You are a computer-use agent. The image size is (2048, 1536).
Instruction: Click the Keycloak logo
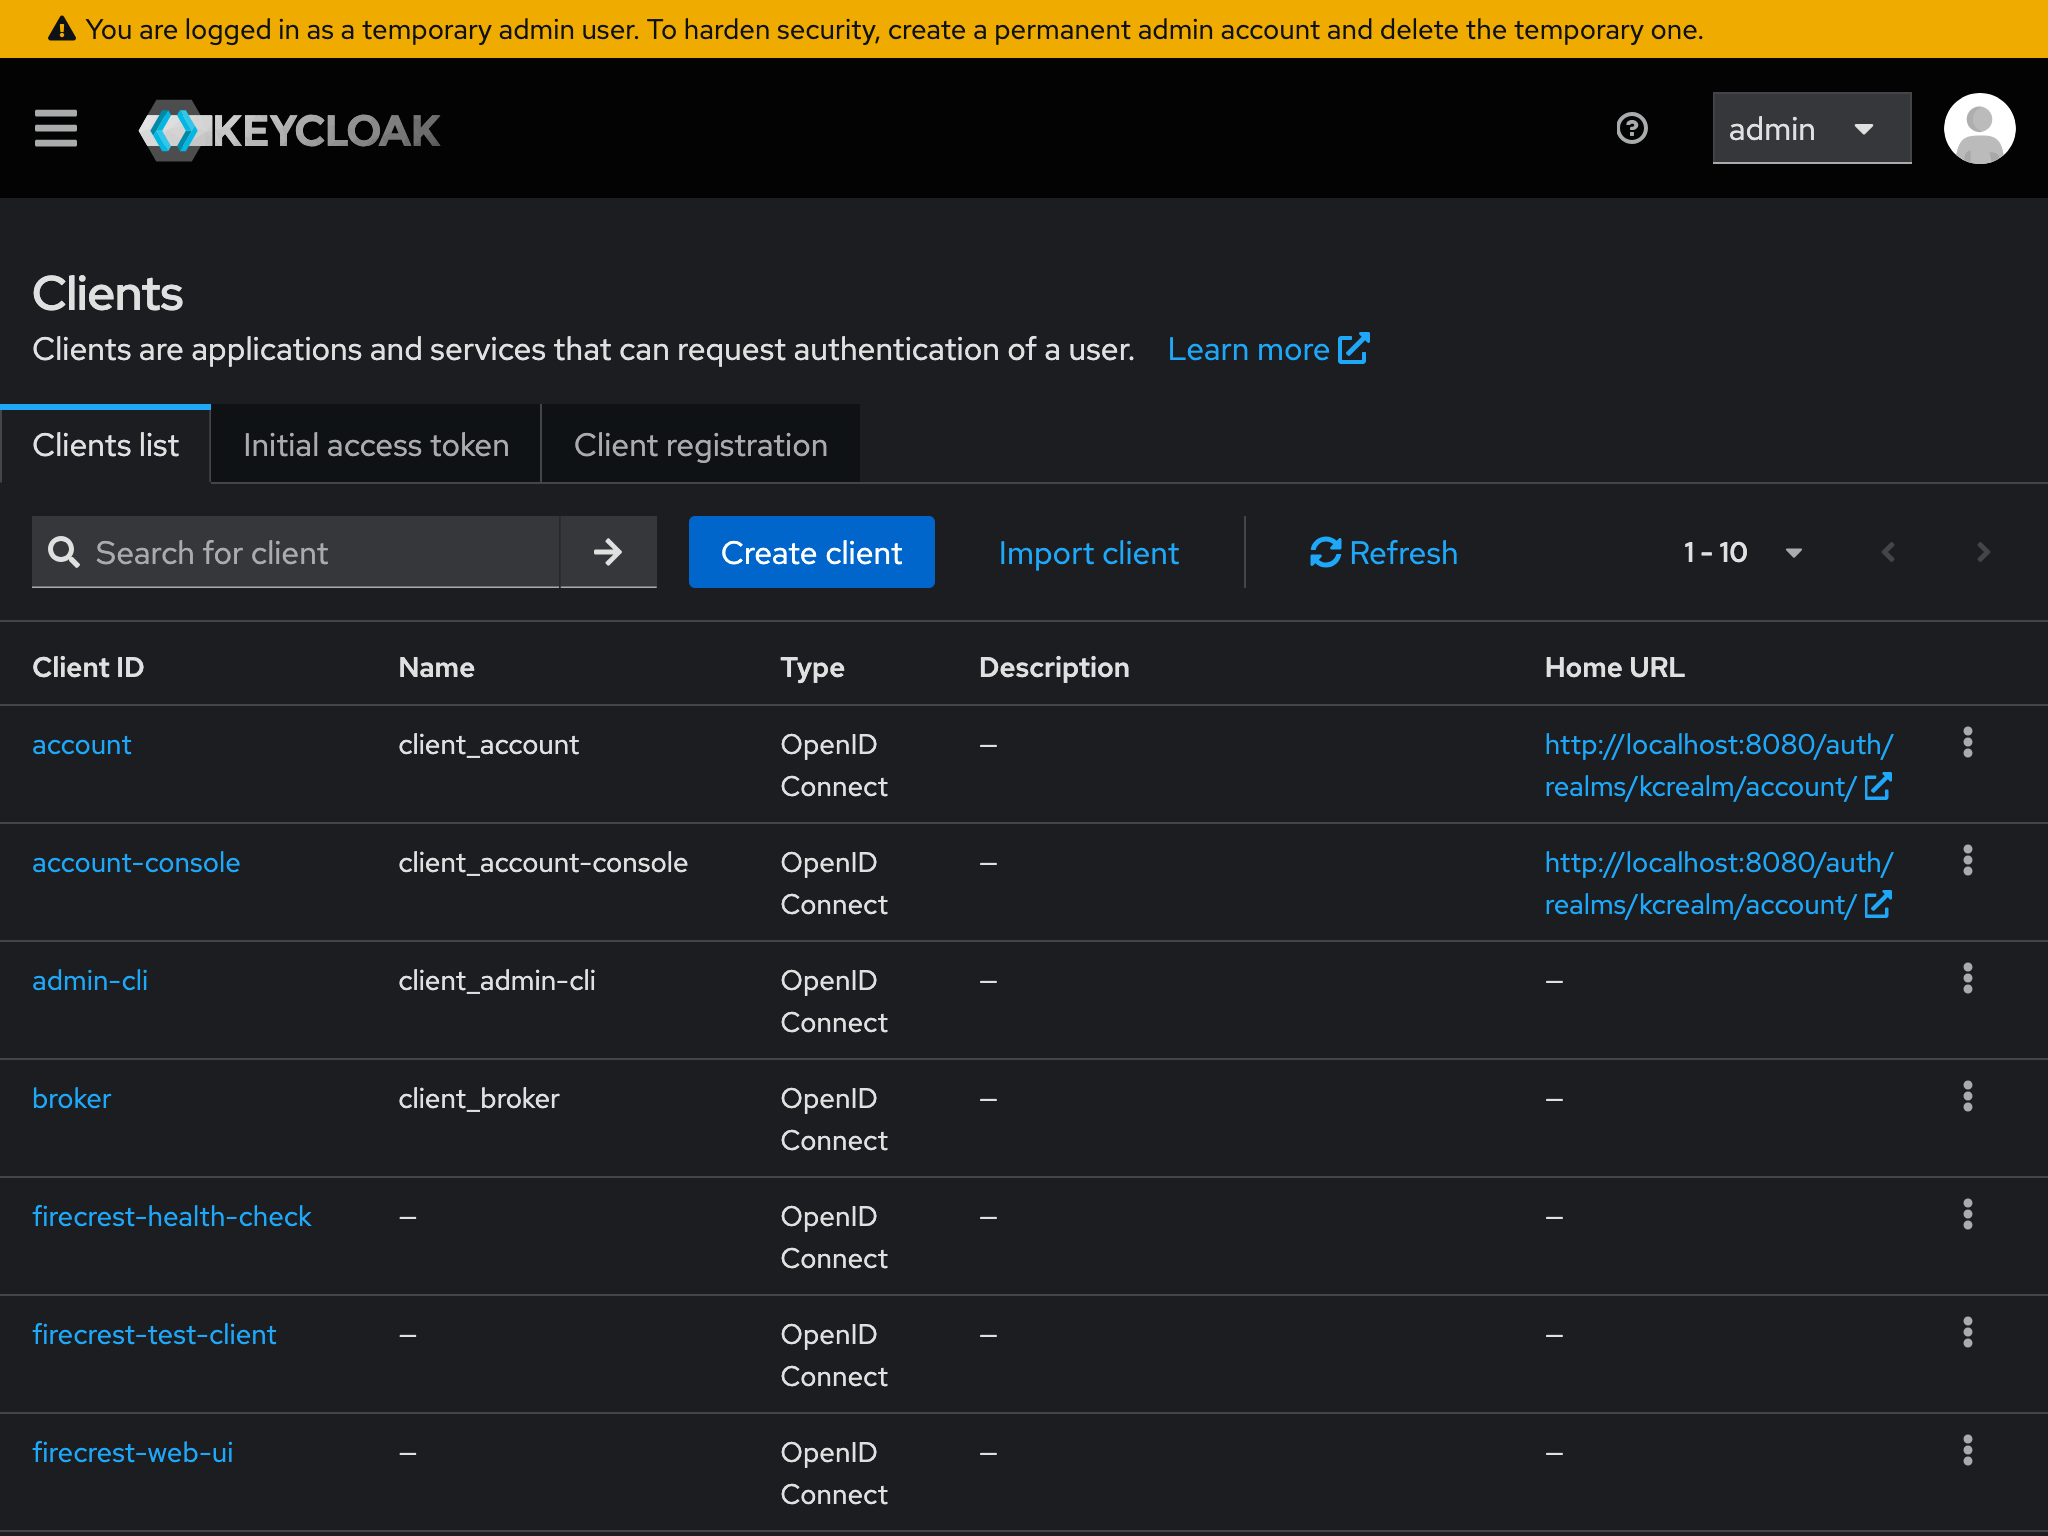click(x=289, y=130)
